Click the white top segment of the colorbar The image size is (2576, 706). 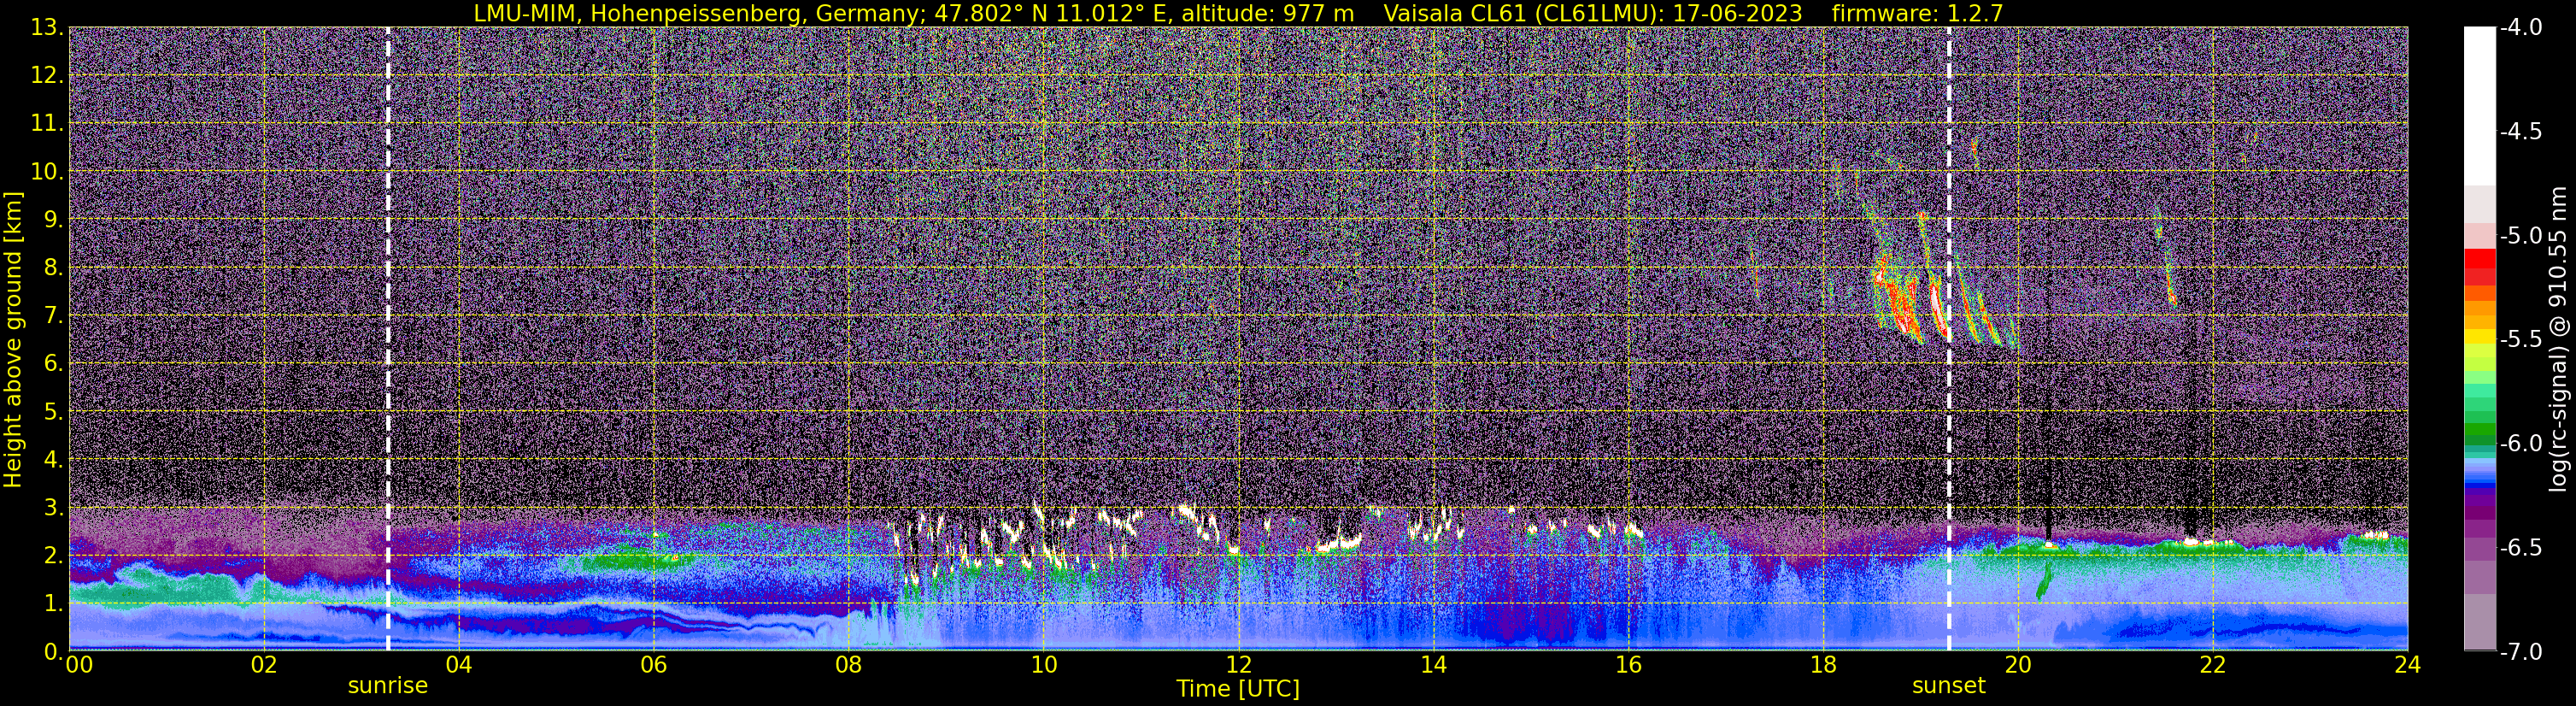pos(2479,106)
